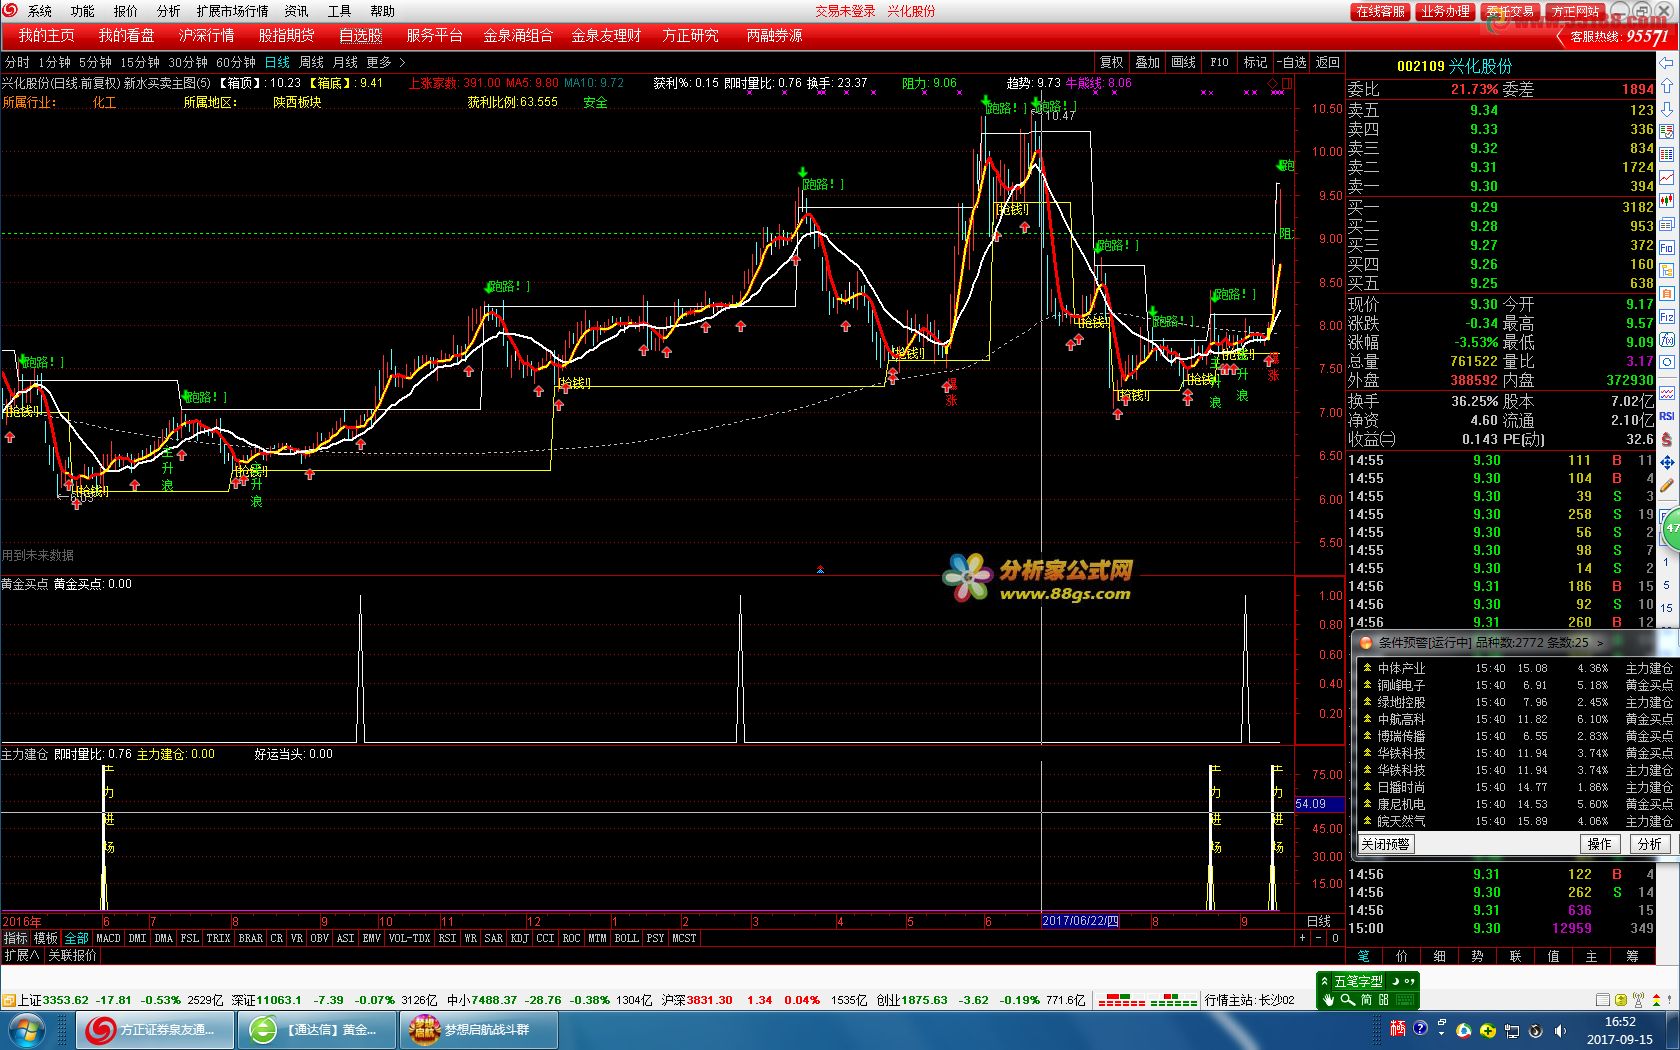Click the pencil drawing sidebar icon
Viewport: 1680px width, 1050px height.
tap(1666, 486)
